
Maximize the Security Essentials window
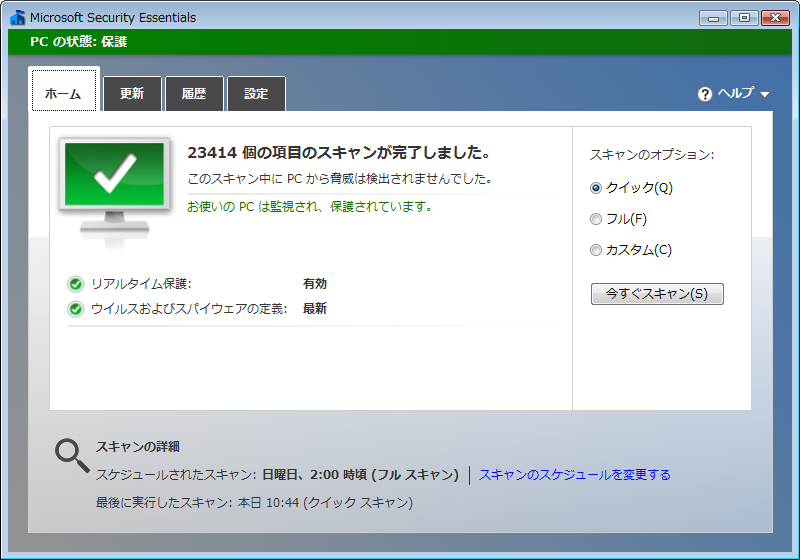[x=744, y=18]
